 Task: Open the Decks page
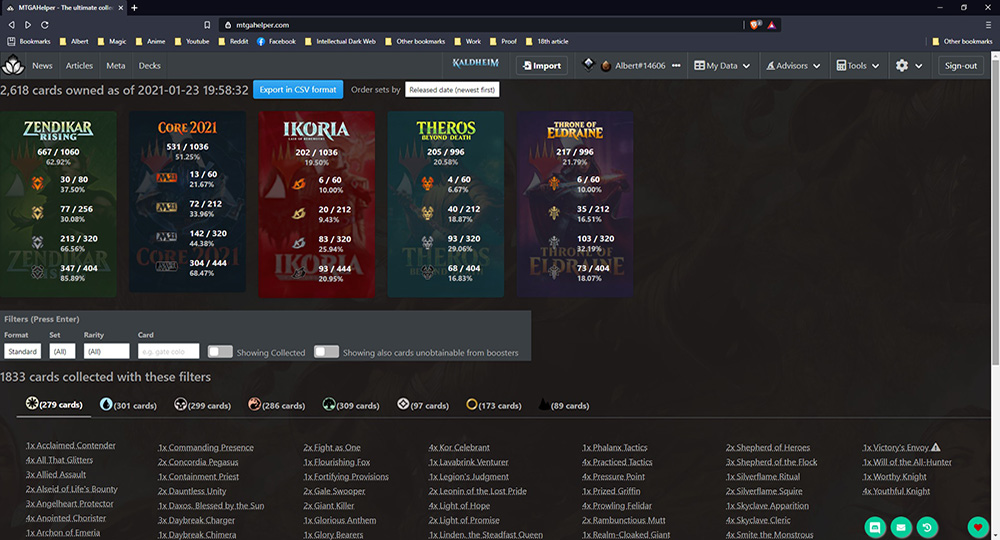point(149,65)
